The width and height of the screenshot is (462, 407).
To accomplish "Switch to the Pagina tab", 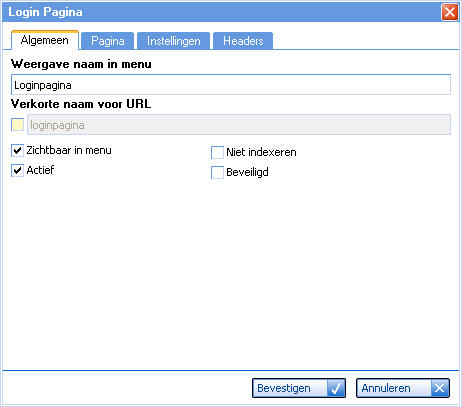I will tap(108, 41).
